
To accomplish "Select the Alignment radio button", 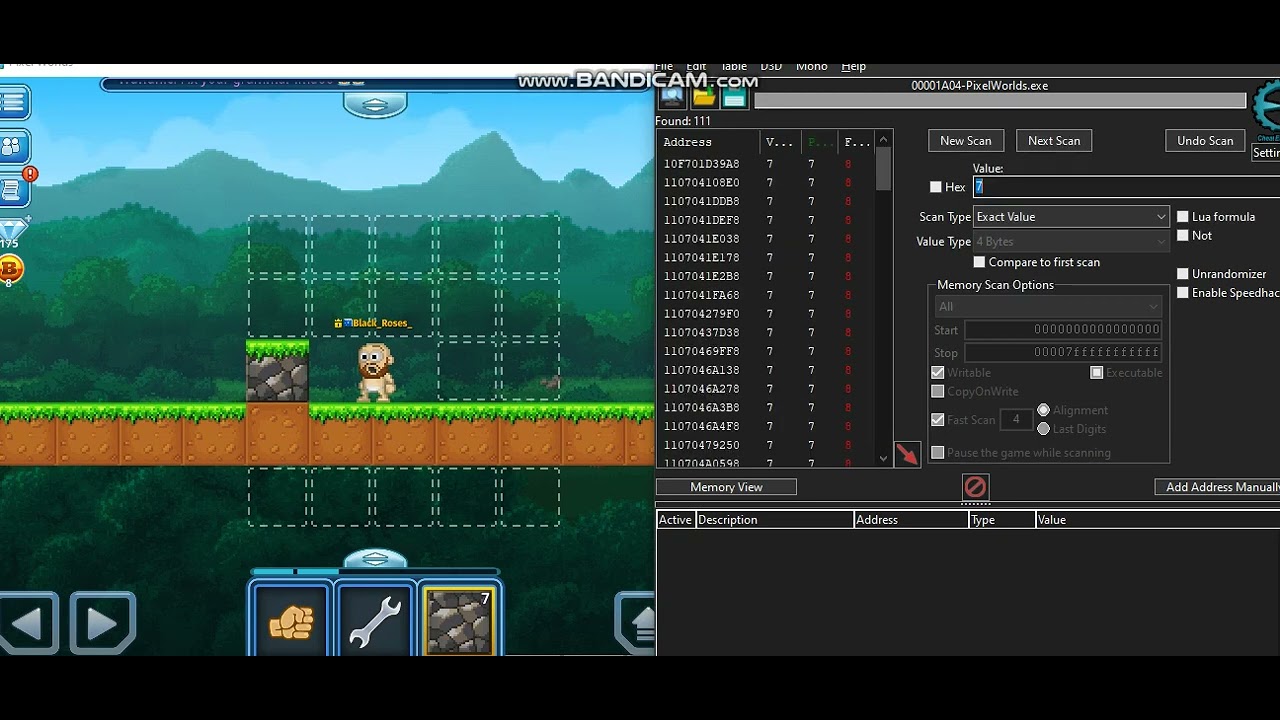I will [1044, 410].
